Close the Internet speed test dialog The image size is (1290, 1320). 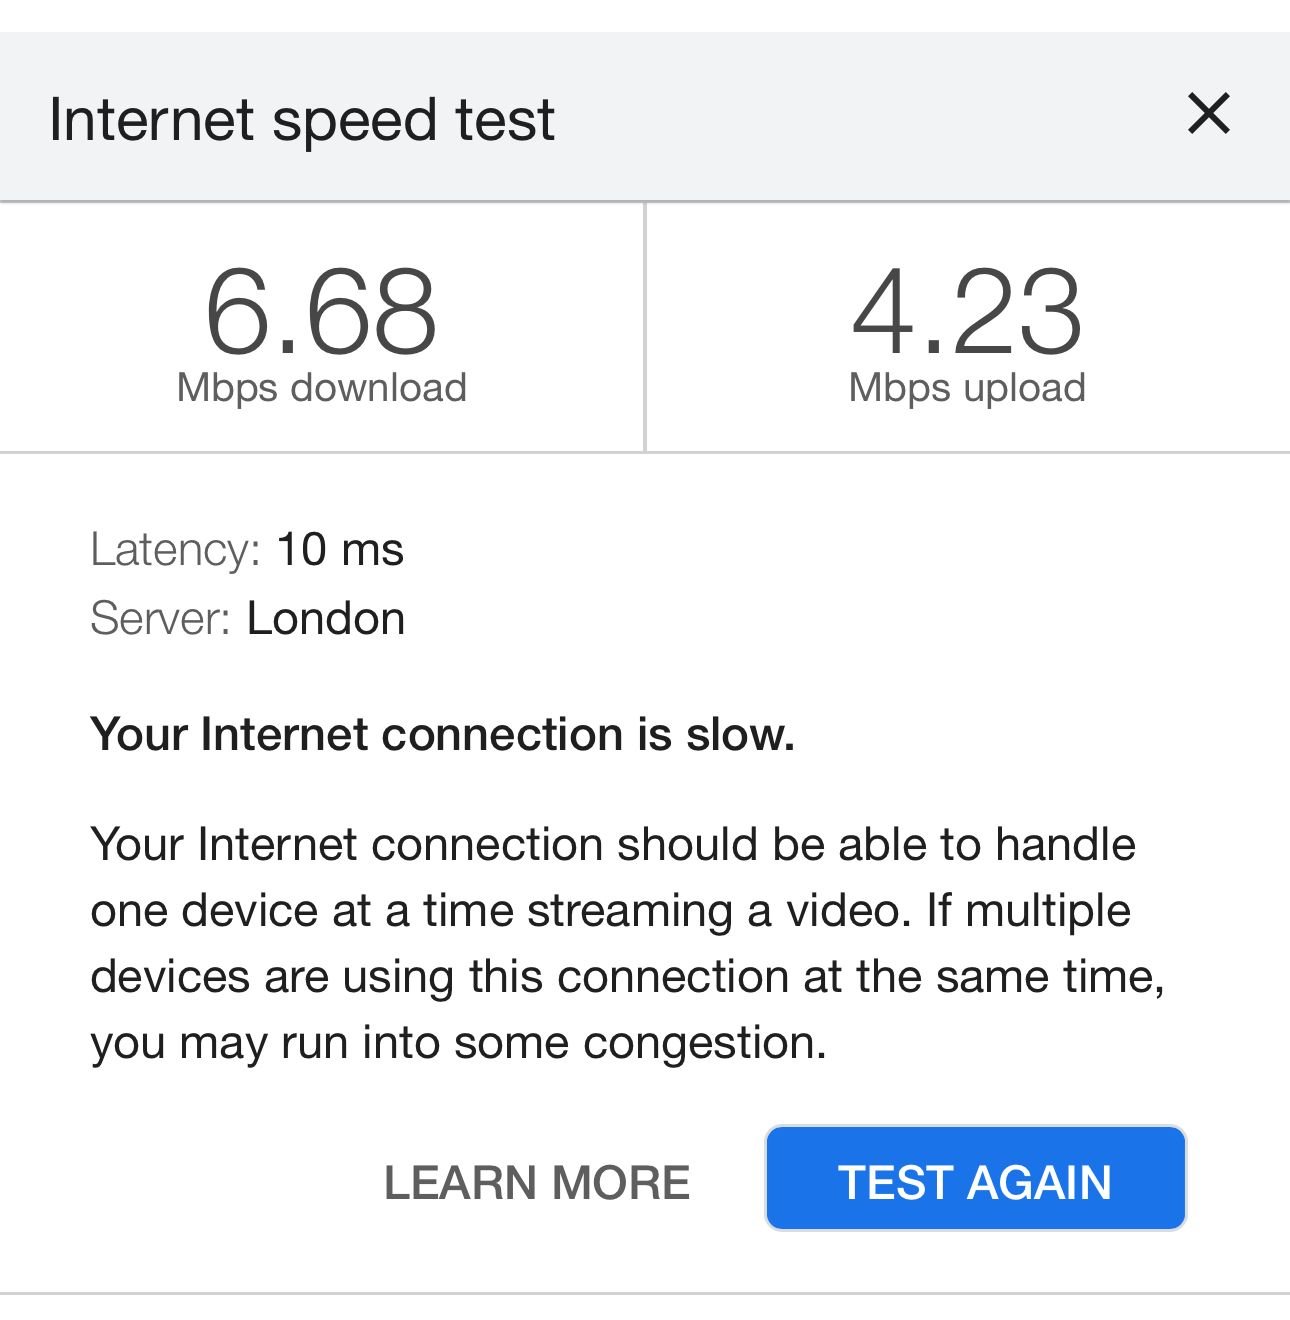coord(1208,114)
